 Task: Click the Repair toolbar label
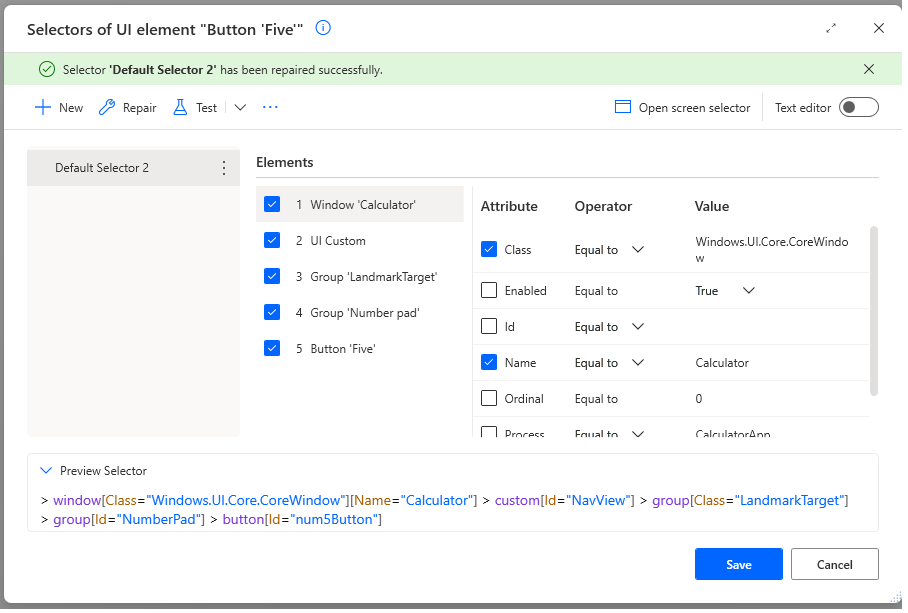point(140,108)
